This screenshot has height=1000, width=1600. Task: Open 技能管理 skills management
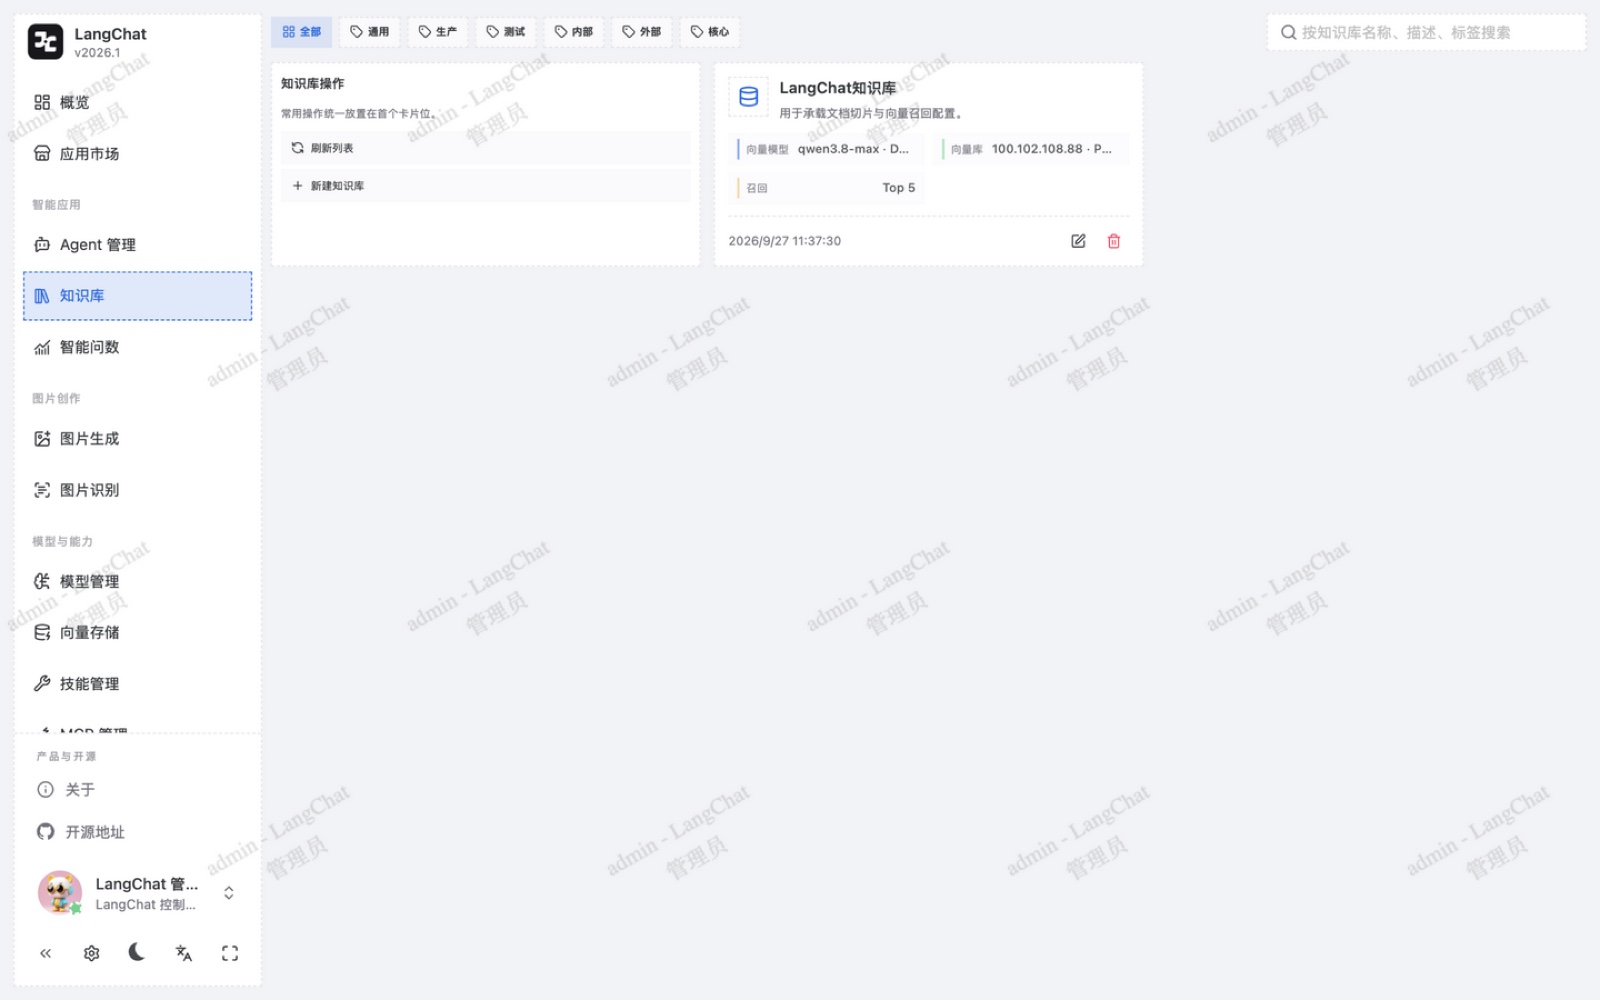tap(137, 684)
